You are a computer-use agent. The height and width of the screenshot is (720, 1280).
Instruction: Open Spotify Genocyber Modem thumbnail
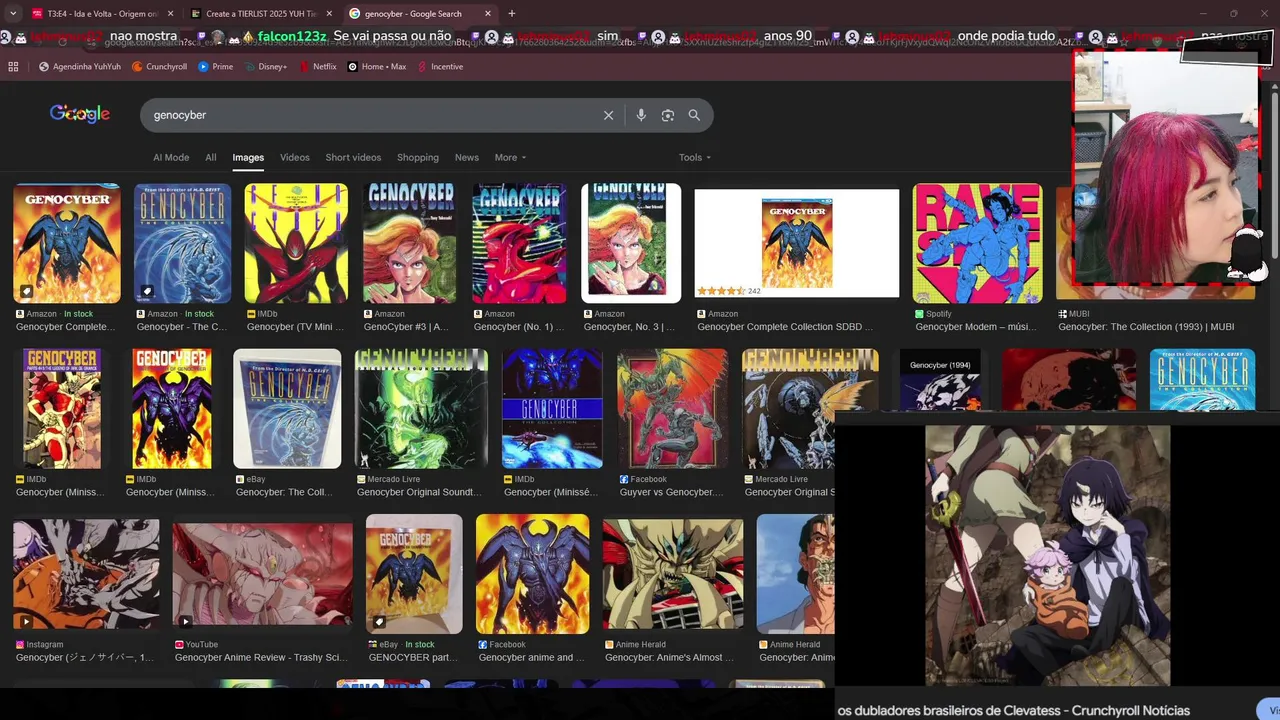977,243
